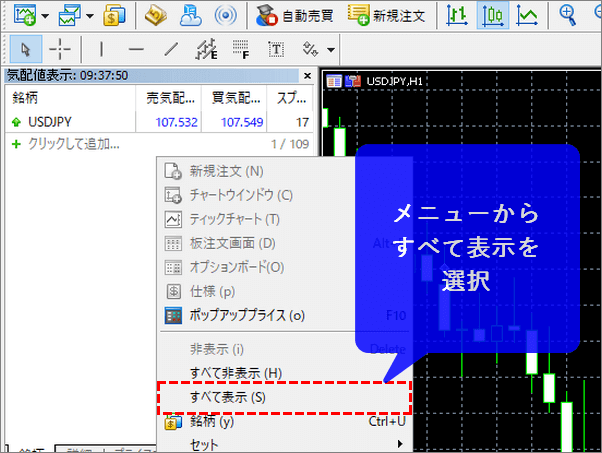Expand the セット submenu
602x453 pixels.
pos(286,445)
